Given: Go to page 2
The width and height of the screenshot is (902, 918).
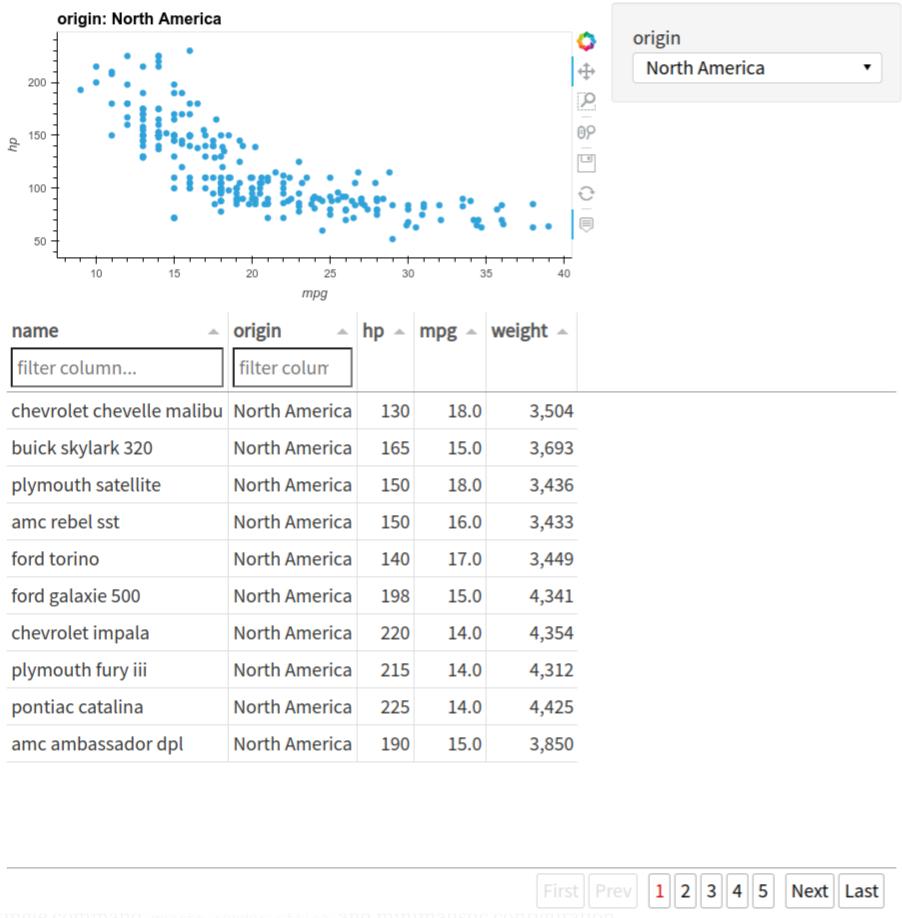Looking at the screenshot, I should 685,890.
